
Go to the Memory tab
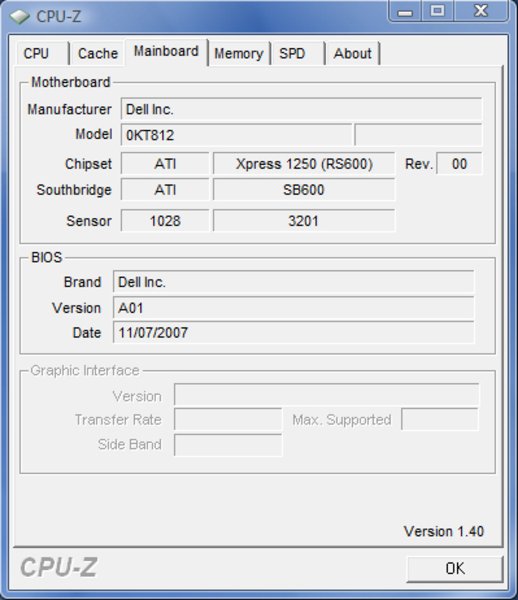tap(239, 53)
